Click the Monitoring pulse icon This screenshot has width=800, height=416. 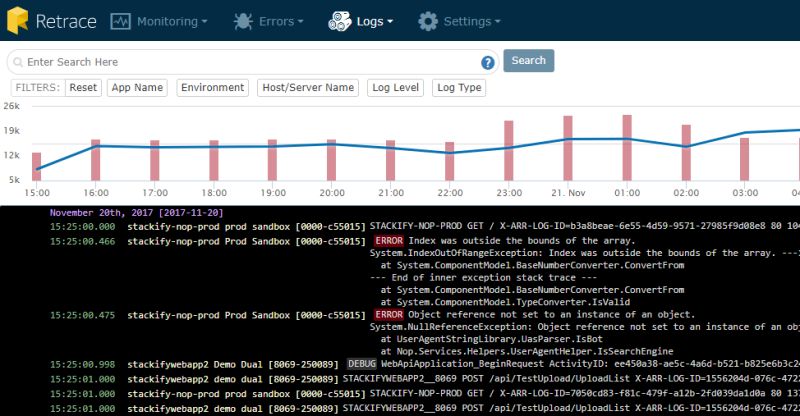pos(120,21)
